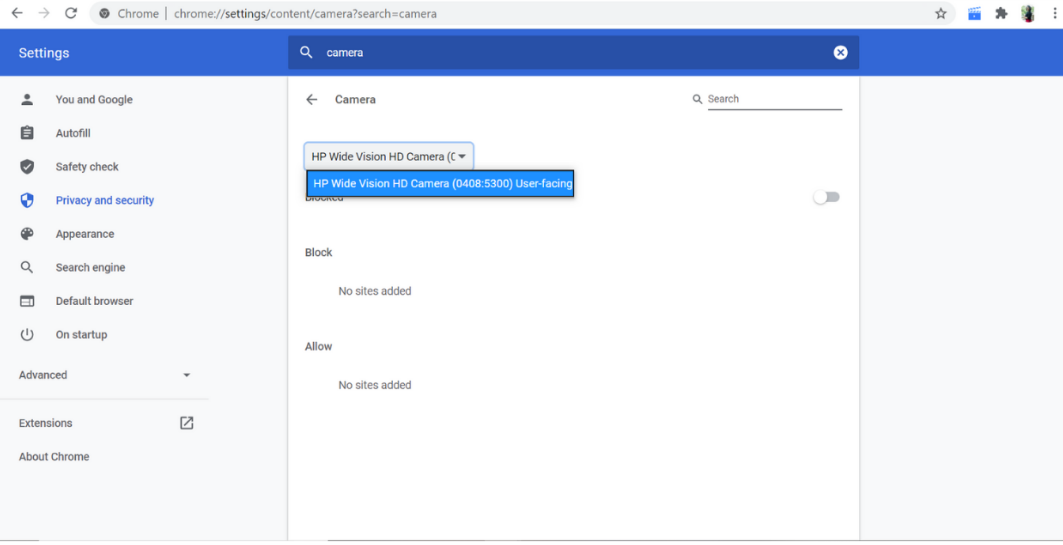Open Appearance settings

coord(85,234)
